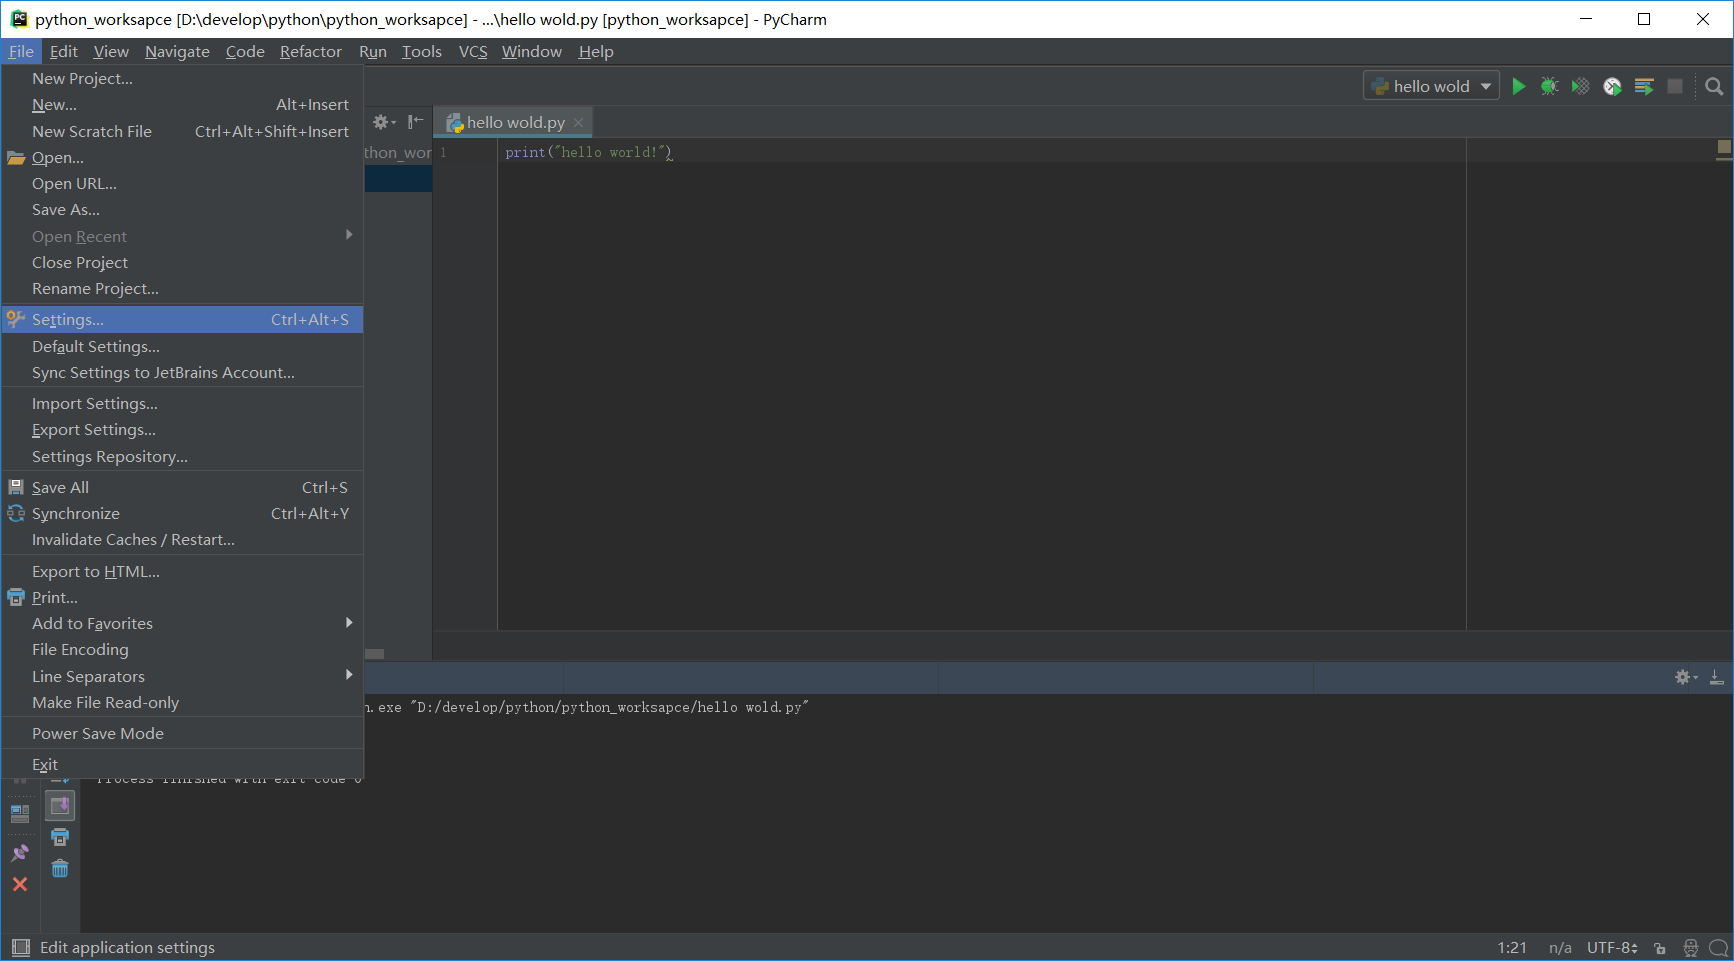Open the UTF-8 encoding selector

1612,947
